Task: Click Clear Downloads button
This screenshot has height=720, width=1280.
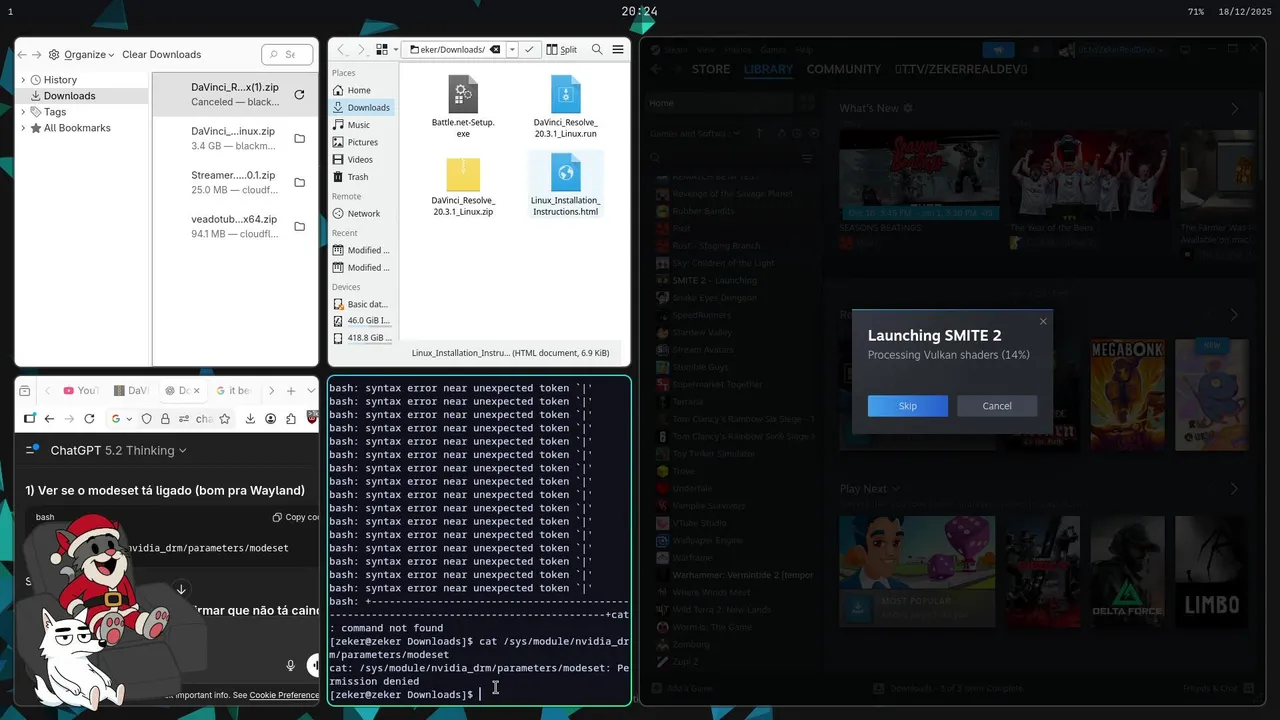Action: [161, 55]
